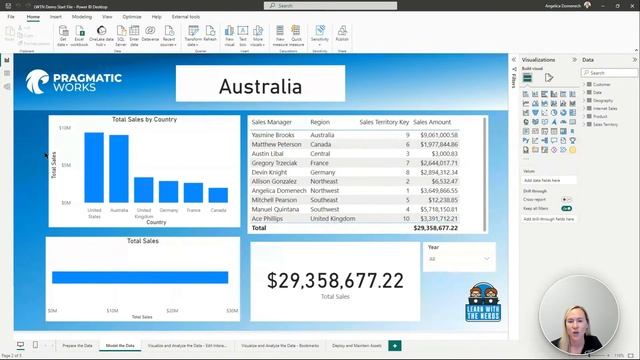Open the File menu
Image resolution: width=640 pixels, height=360 pixels.
(x=11, y=17)
